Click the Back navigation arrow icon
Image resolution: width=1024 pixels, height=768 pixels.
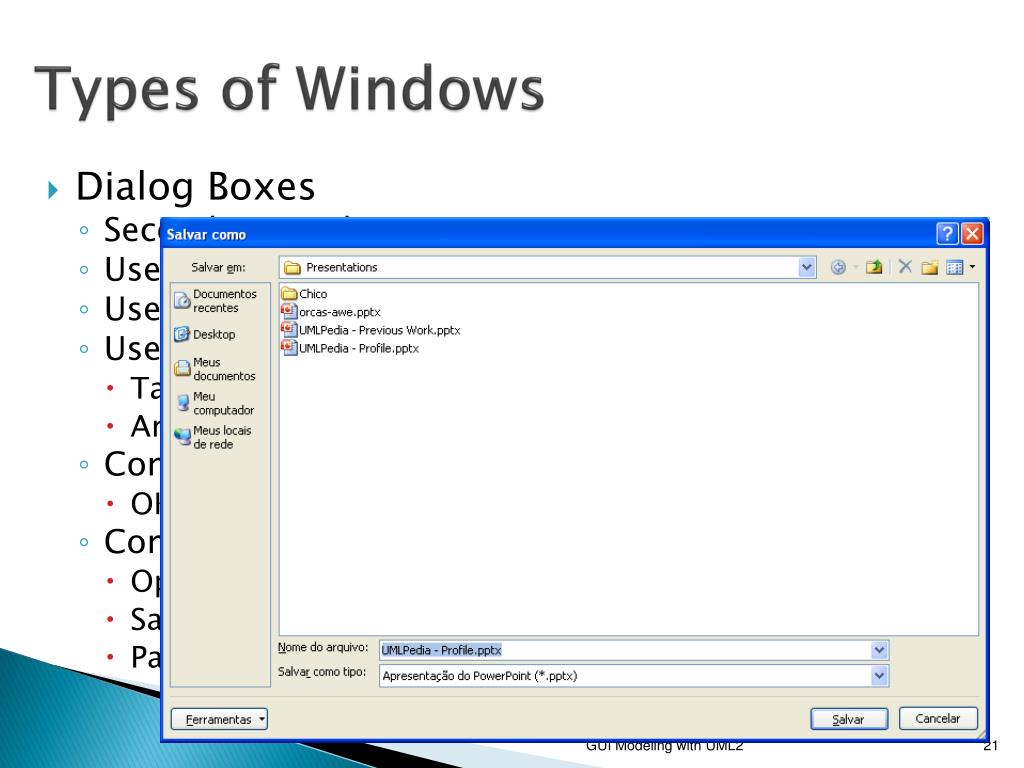tap(838, 267)
